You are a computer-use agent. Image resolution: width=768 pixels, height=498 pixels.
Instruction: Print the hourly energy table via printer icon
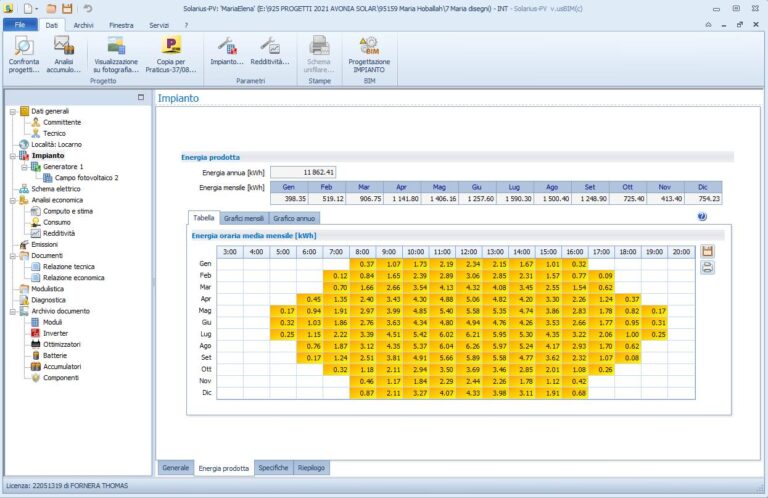tap(707, 267)
